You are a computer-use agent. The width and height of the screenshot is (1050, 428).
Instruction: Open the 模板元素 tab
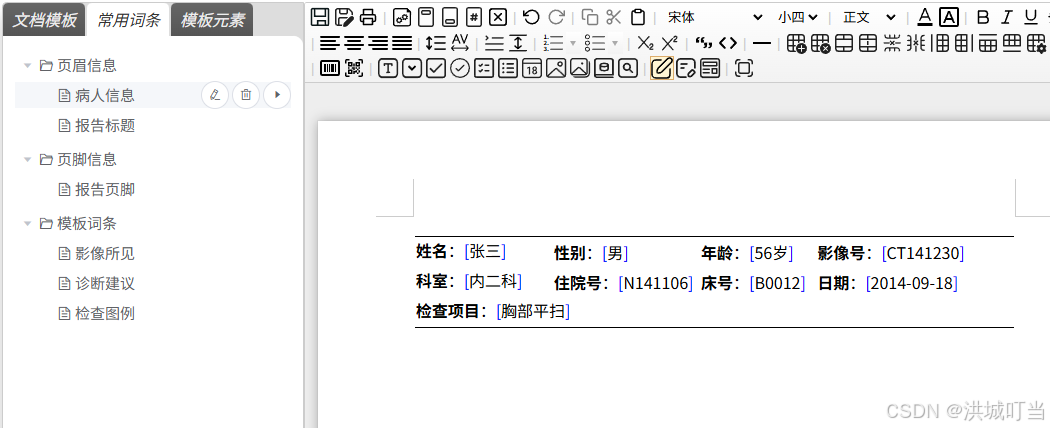tap(212, 20)
